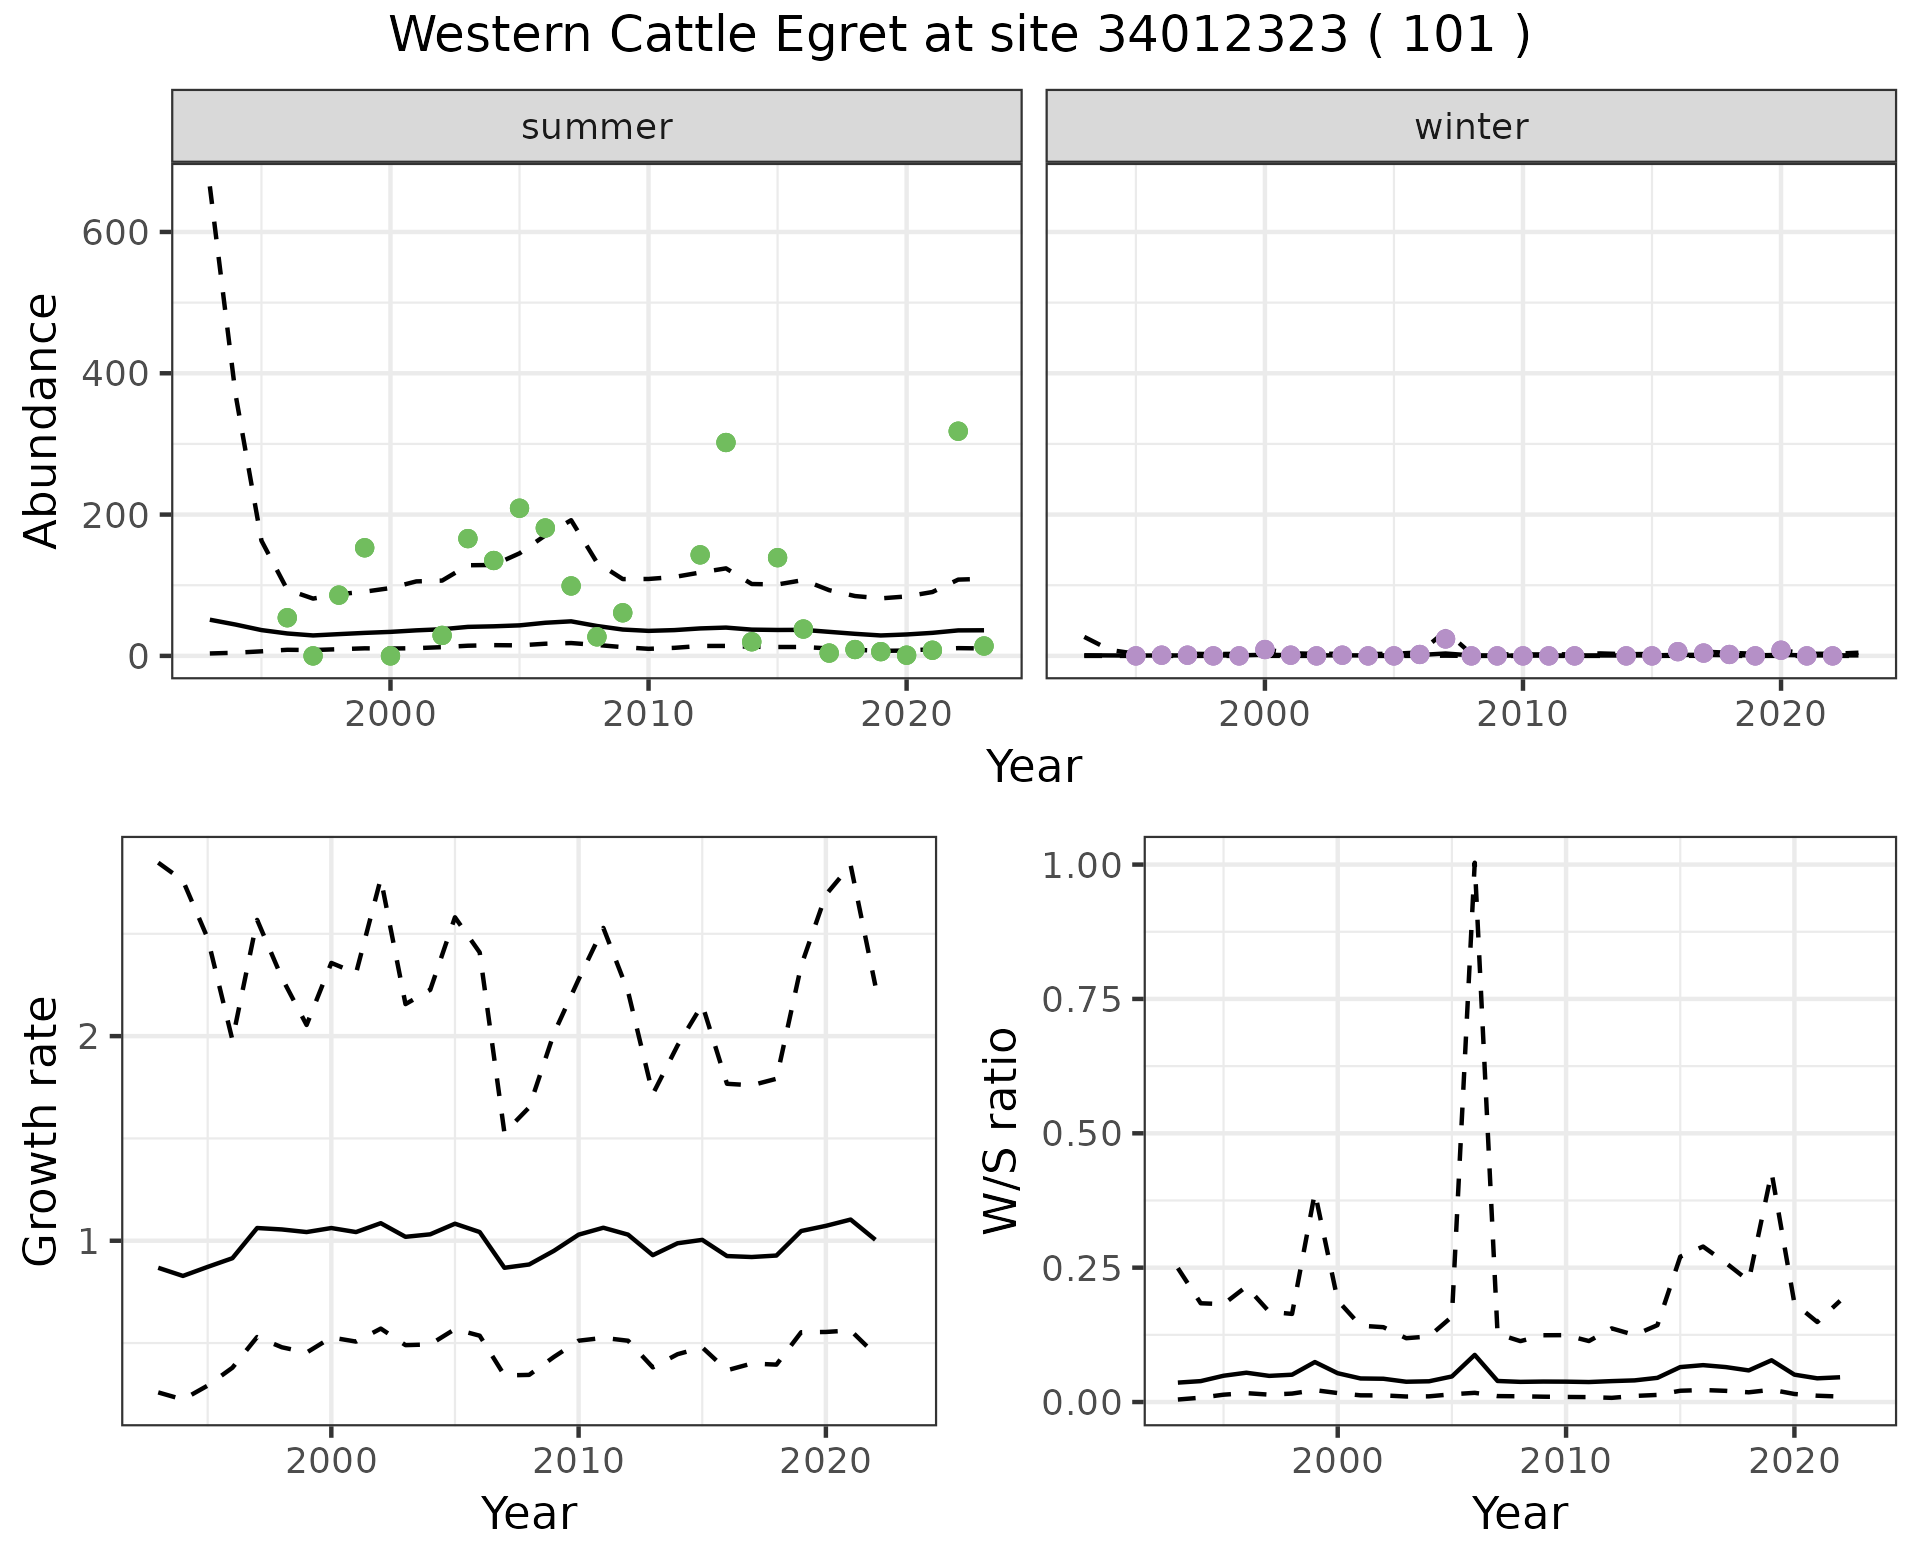Click the Year label under Growth rate plot

[529, 1513]
